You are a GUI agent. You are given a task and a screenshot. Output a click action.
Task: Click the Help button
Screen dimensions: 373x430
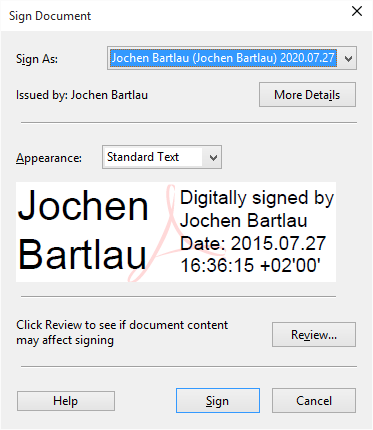pos(66,401)
